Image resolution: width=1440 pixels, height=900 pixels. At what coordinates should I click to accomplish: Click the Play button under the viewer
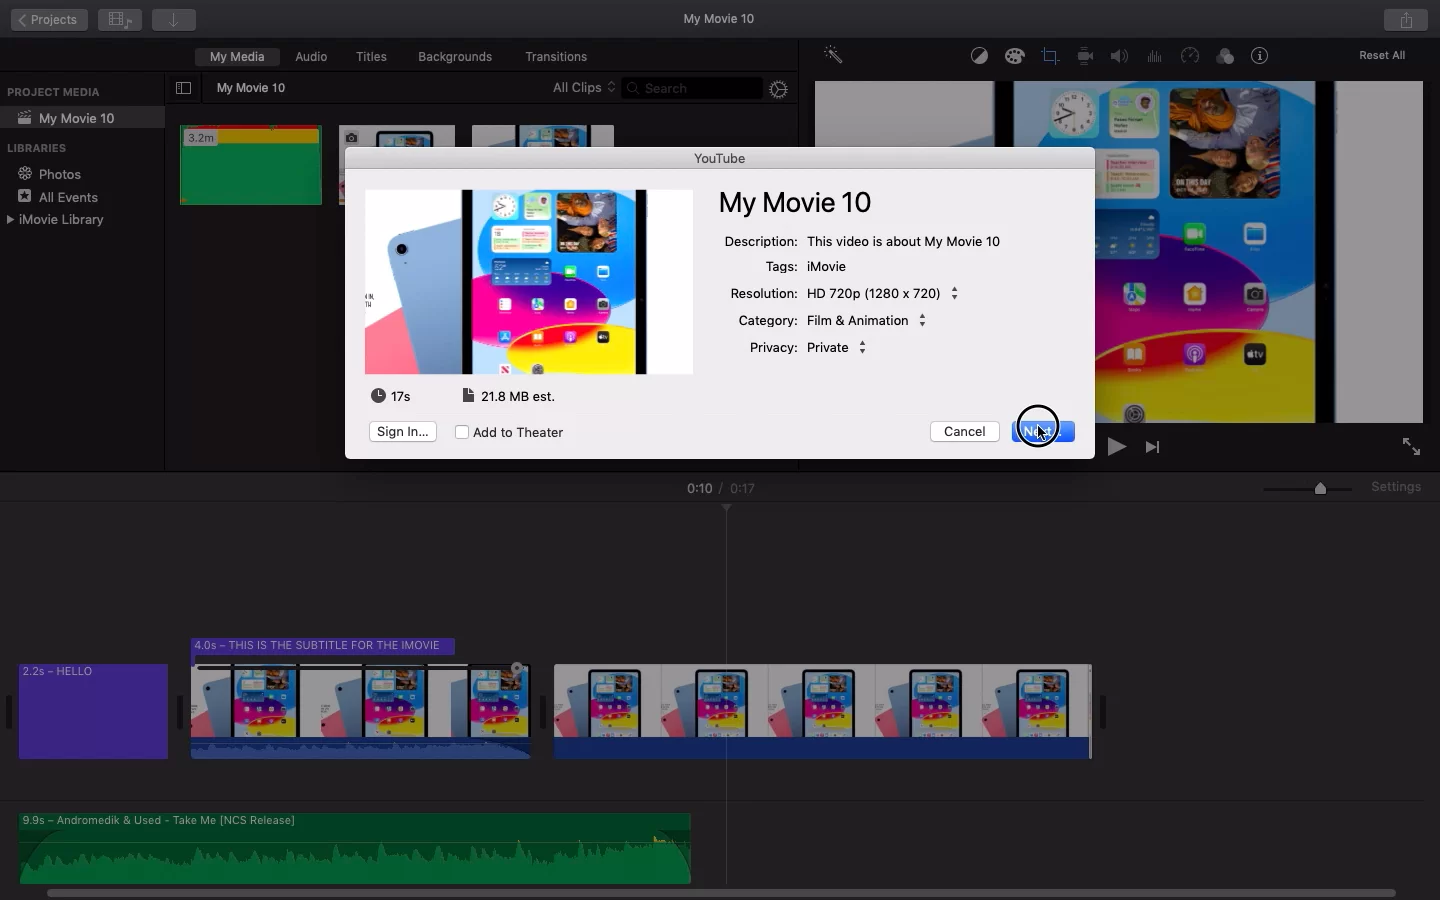click(1117, 447)
